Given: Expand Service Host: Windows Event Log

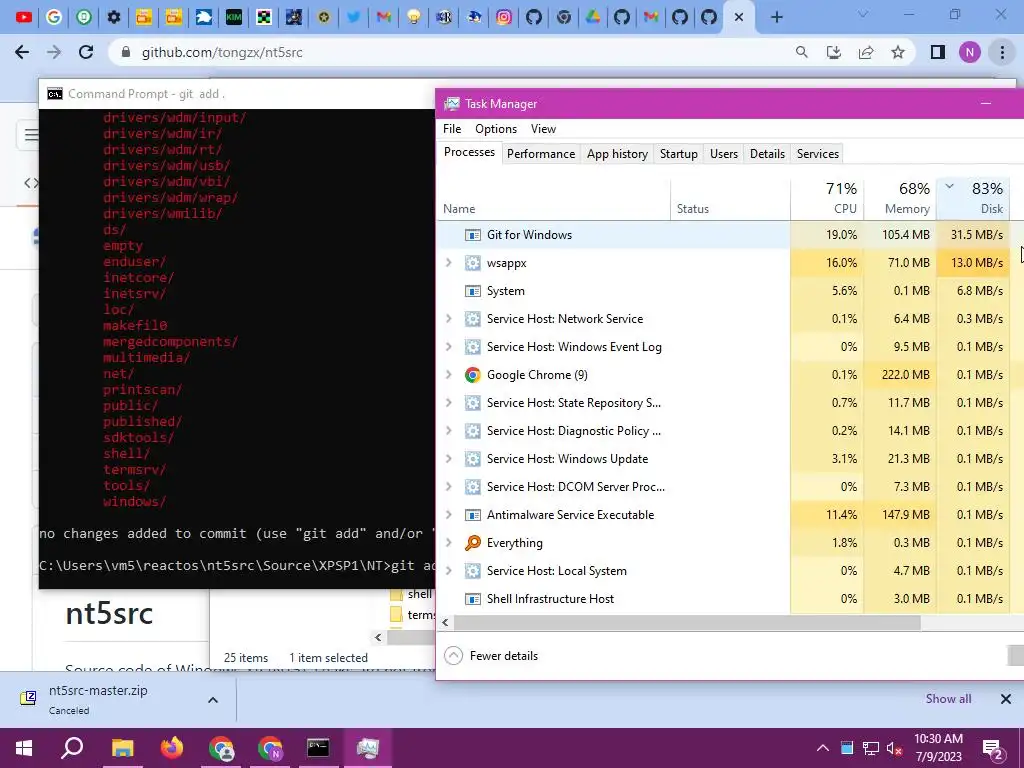Looking at the screenshot, I should [449, 347].
